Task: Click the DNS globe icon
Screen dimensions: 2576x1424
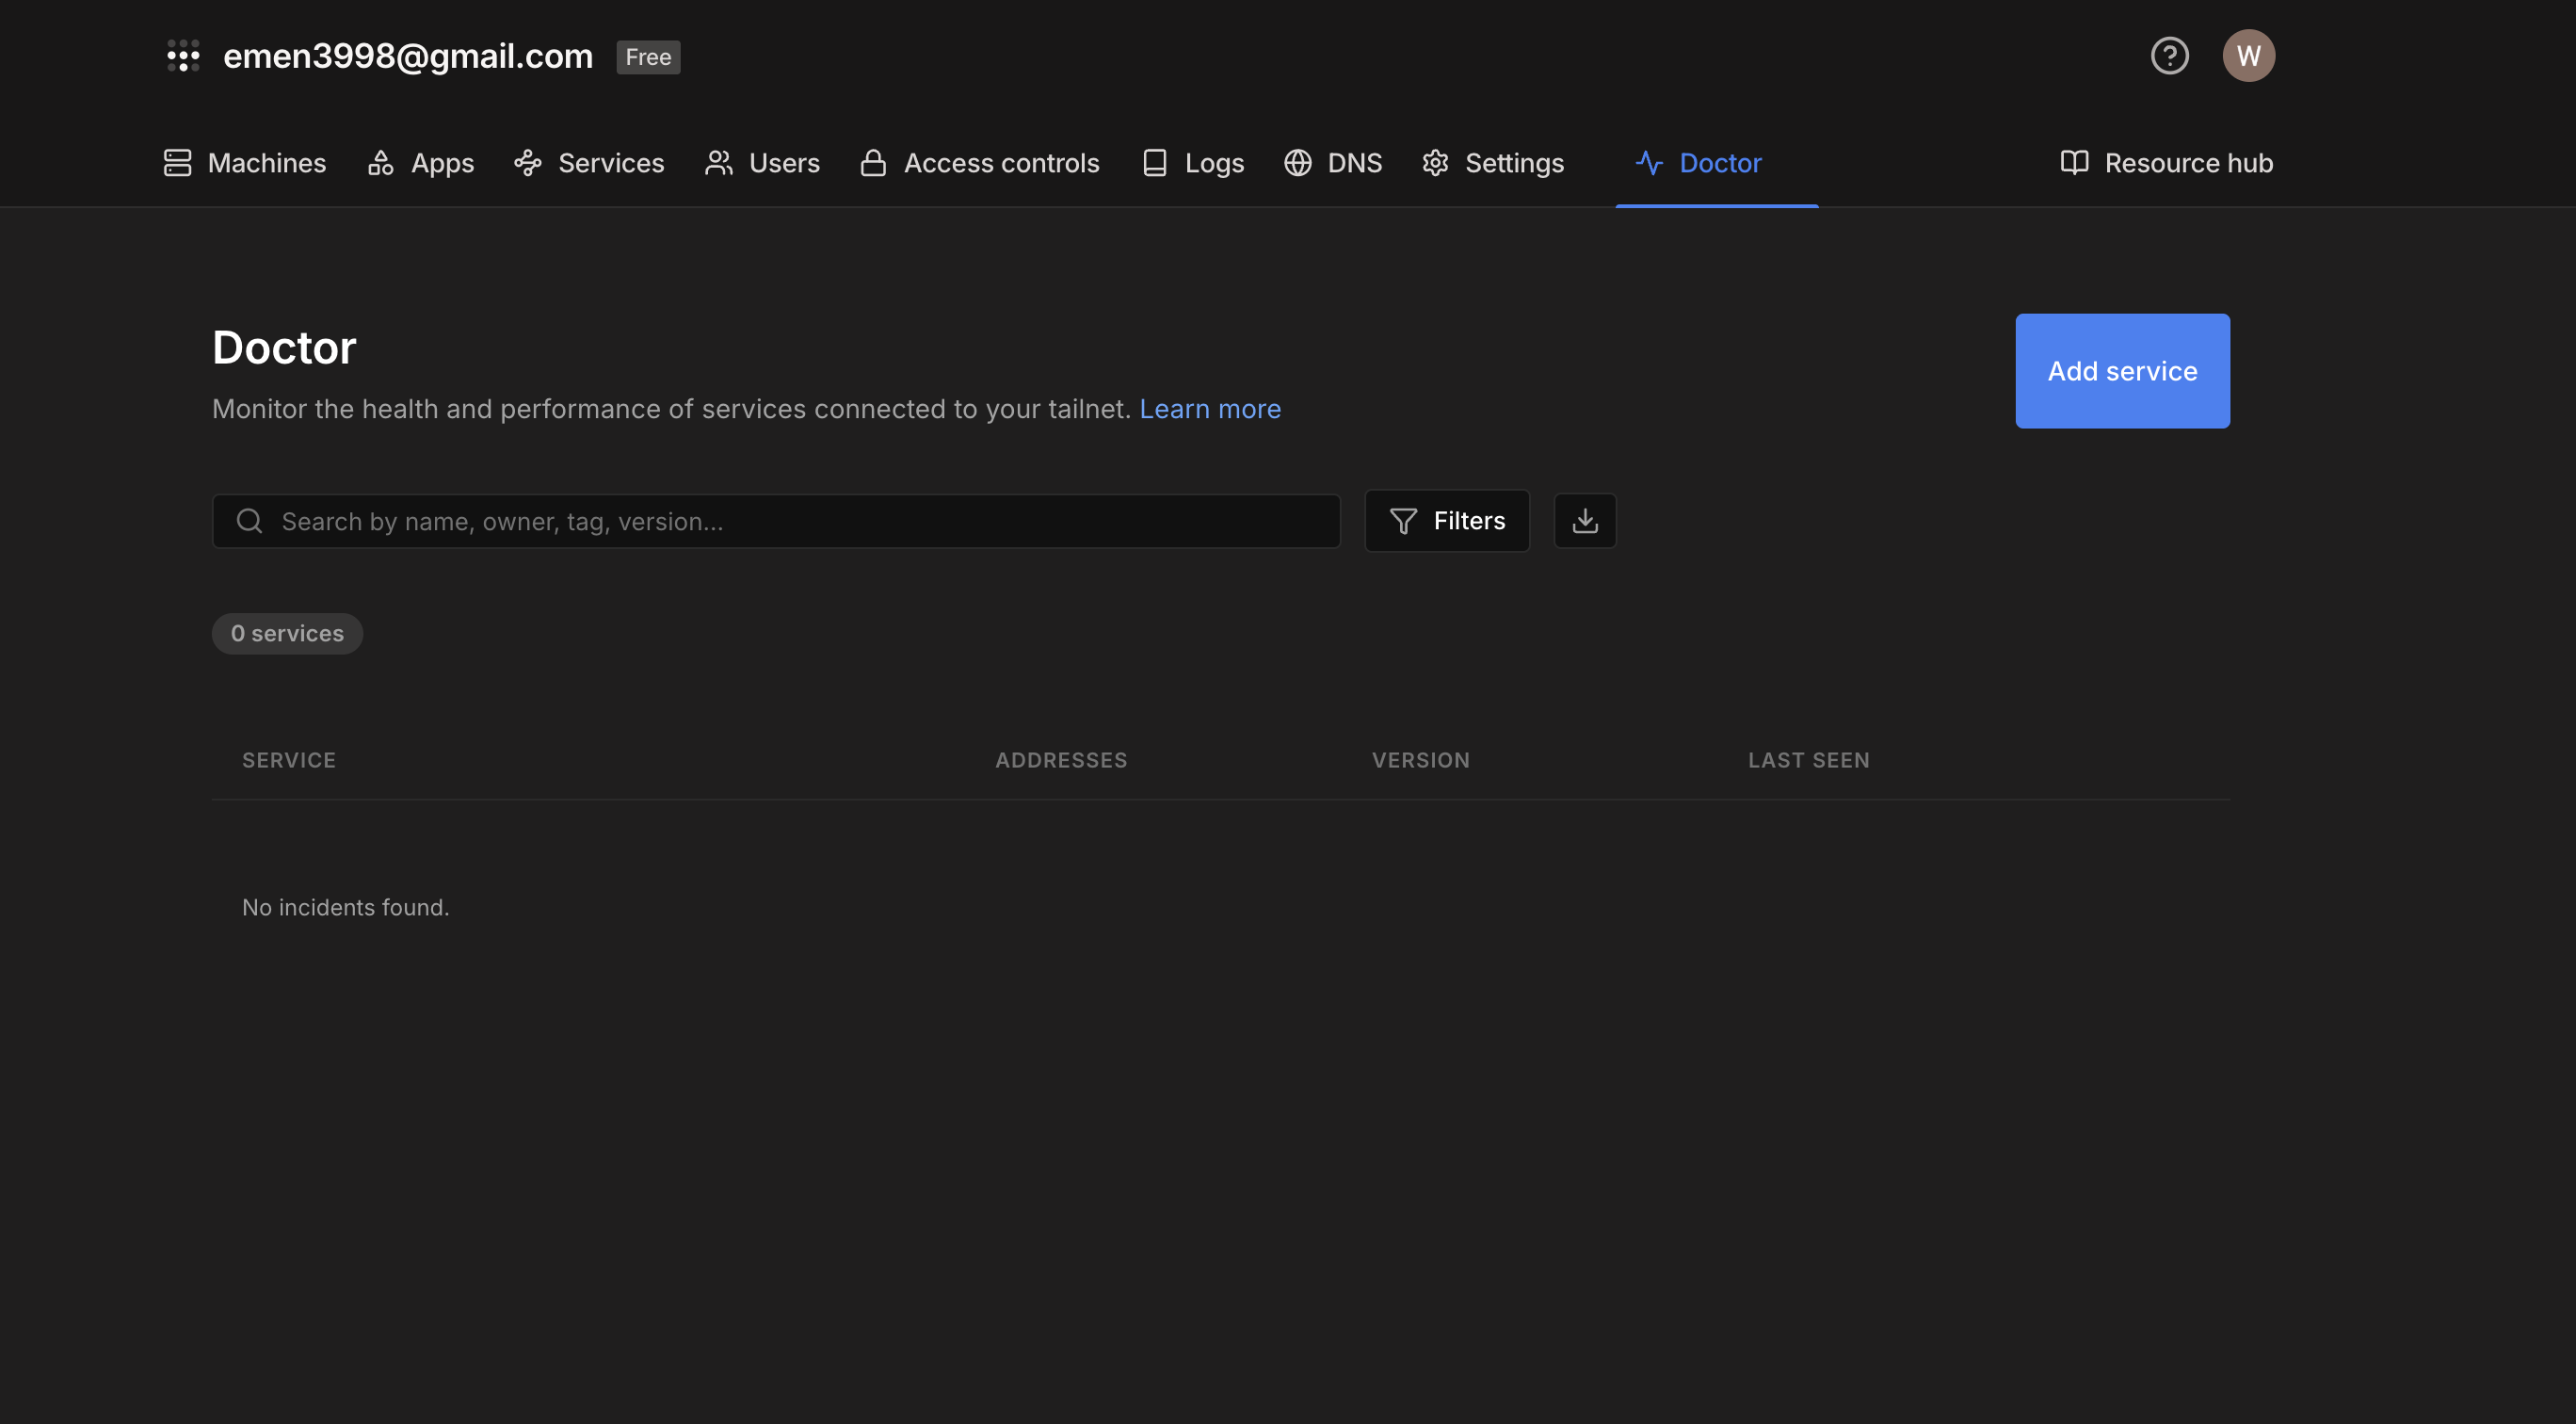Action: point(1297,163)
